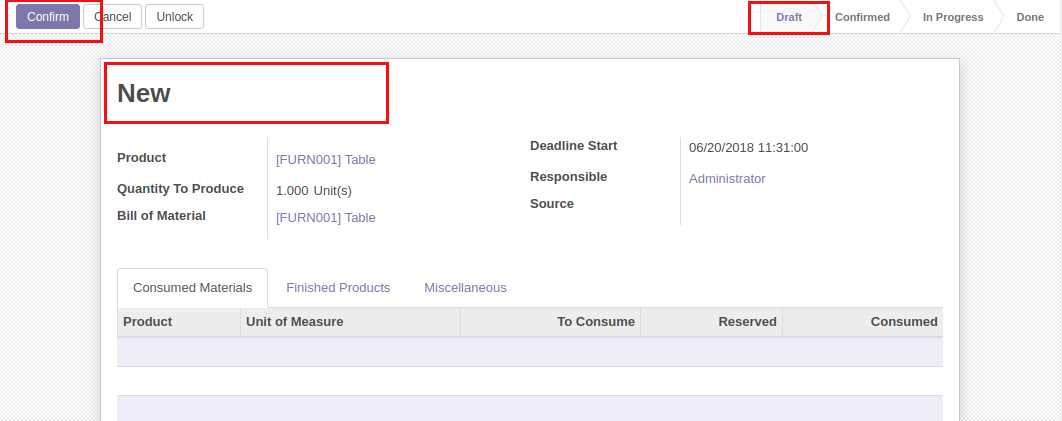Switch to the Finished Products tab

point(338,288)
